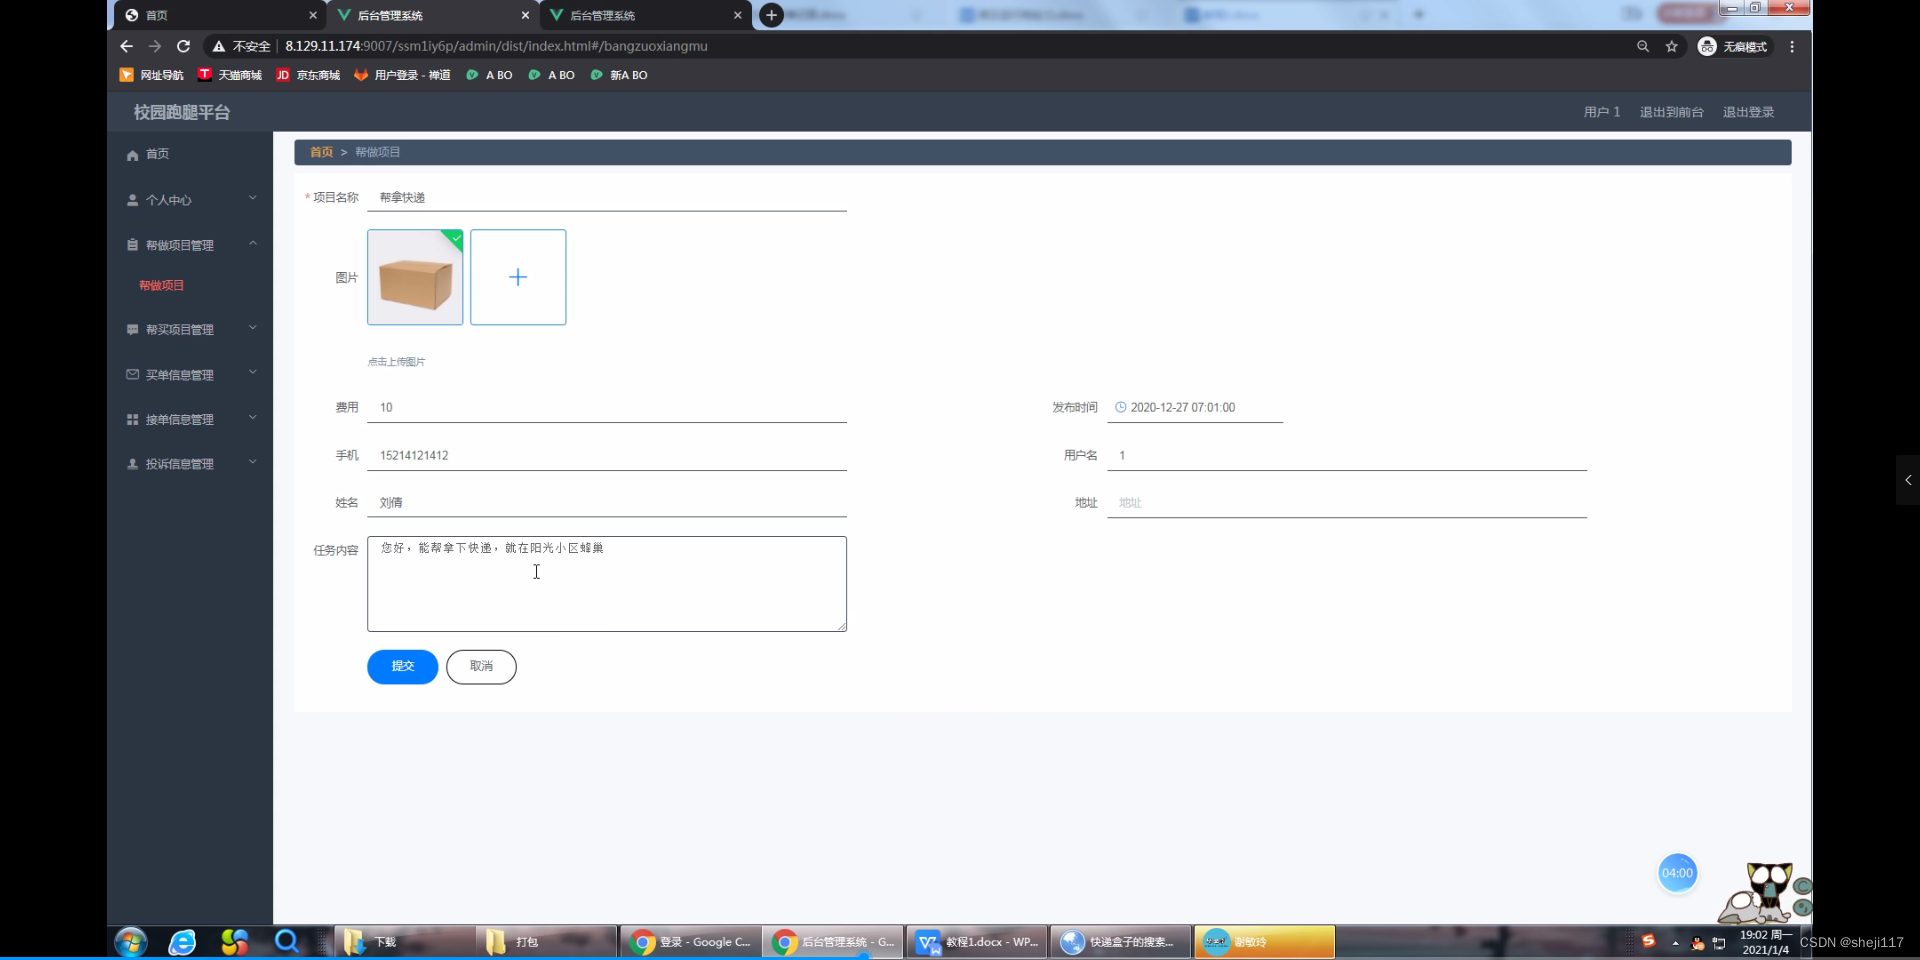
Task: Click 个人中心 user icon in sidebar
Action: 132,200
